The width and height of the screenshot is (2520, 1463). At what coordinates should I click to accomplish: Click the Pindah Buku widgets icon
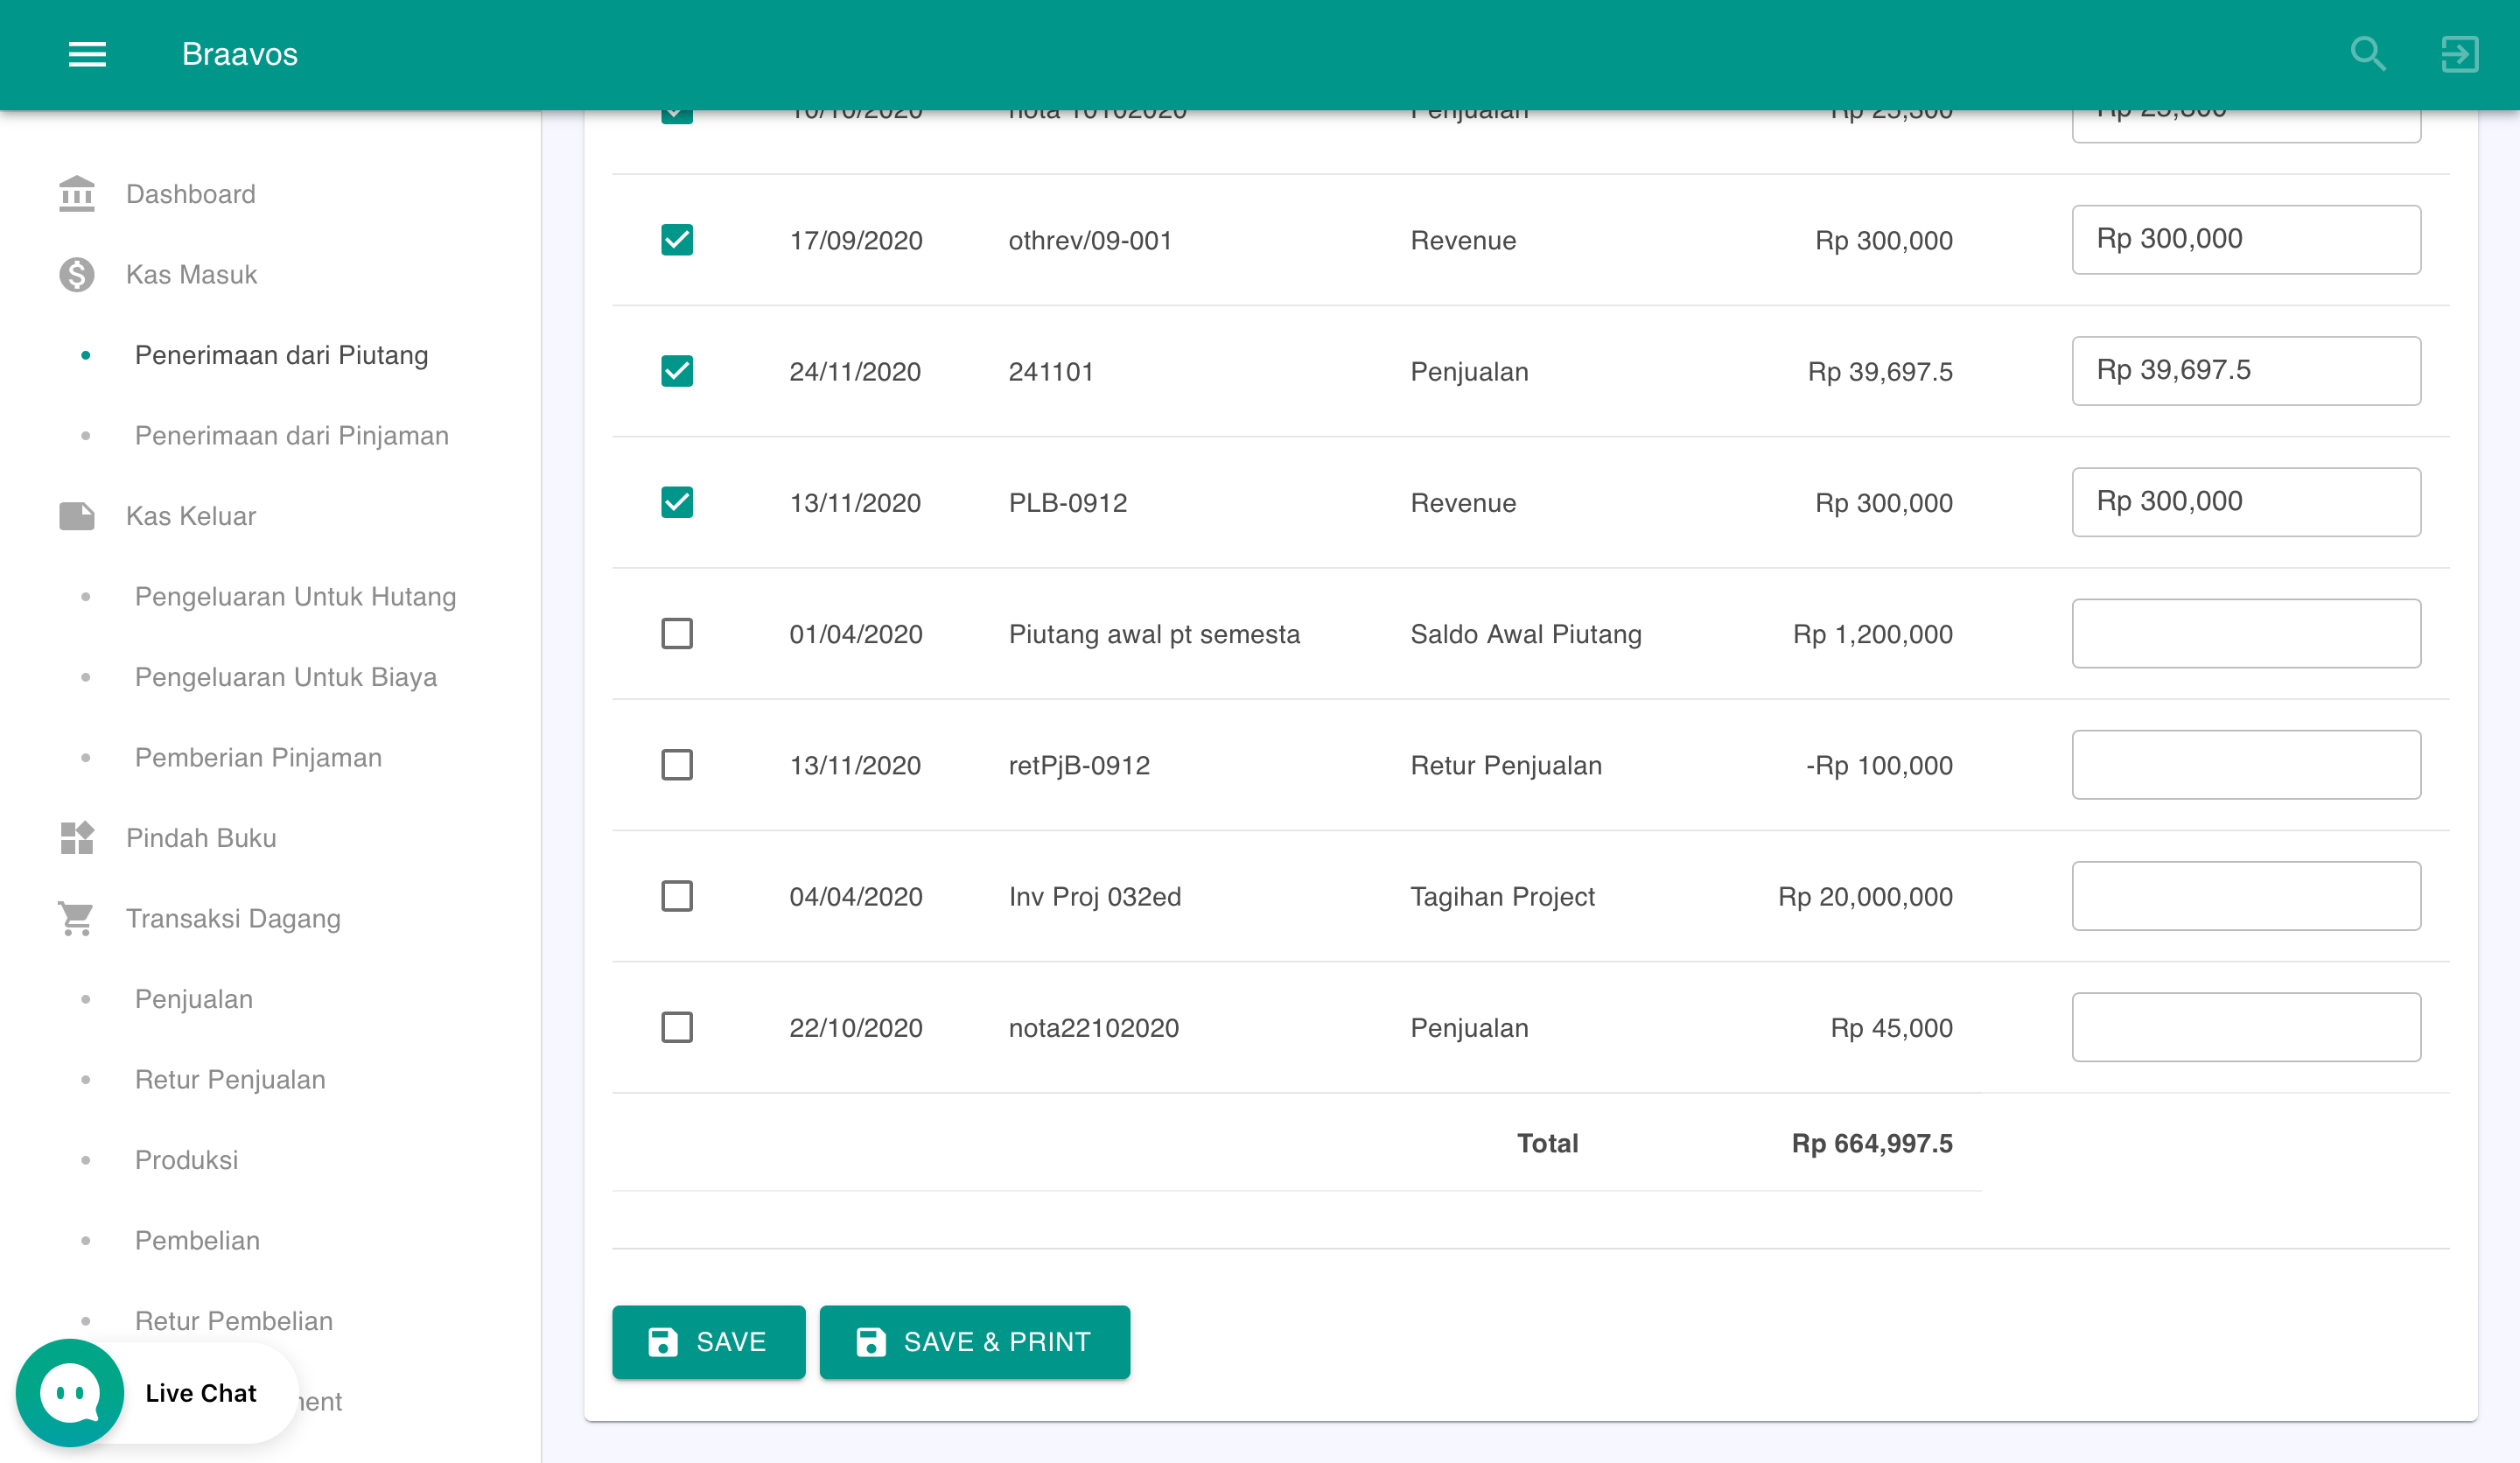point(76,838)
